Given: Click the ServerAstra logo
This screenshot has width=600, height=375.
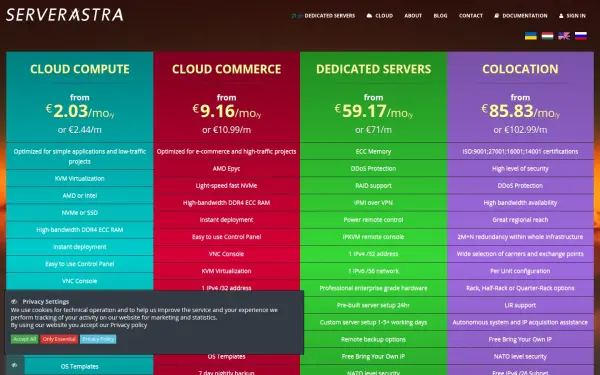Looking at the screenshot, I should tap(65, 15).
